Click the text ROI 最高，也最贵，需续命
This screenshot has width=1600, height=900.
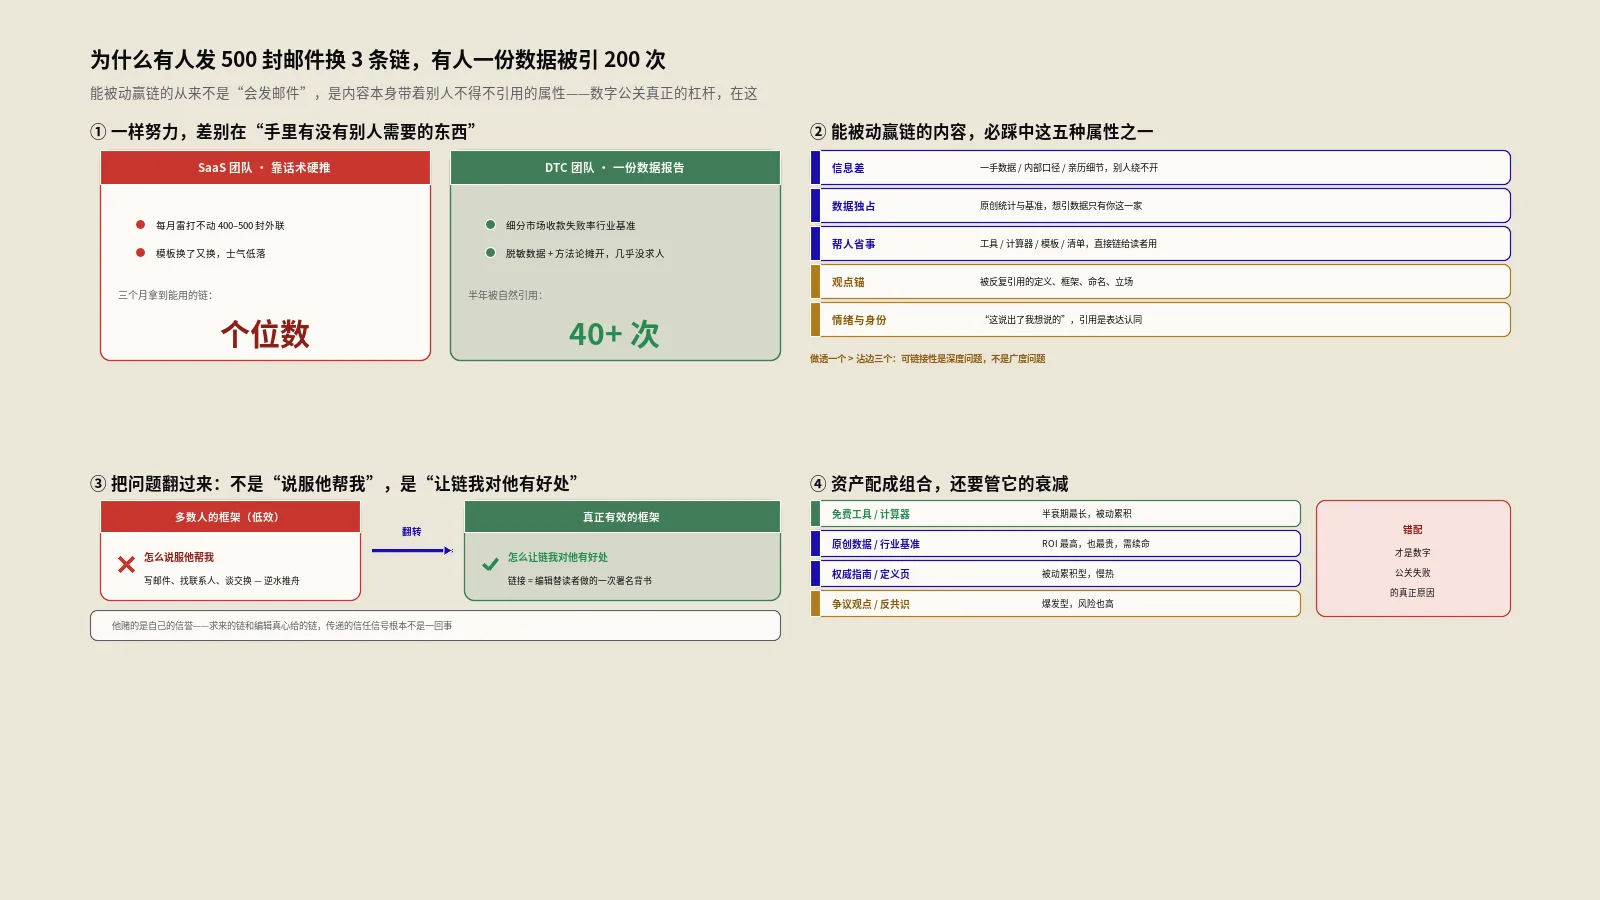[x=1096, y=544]
